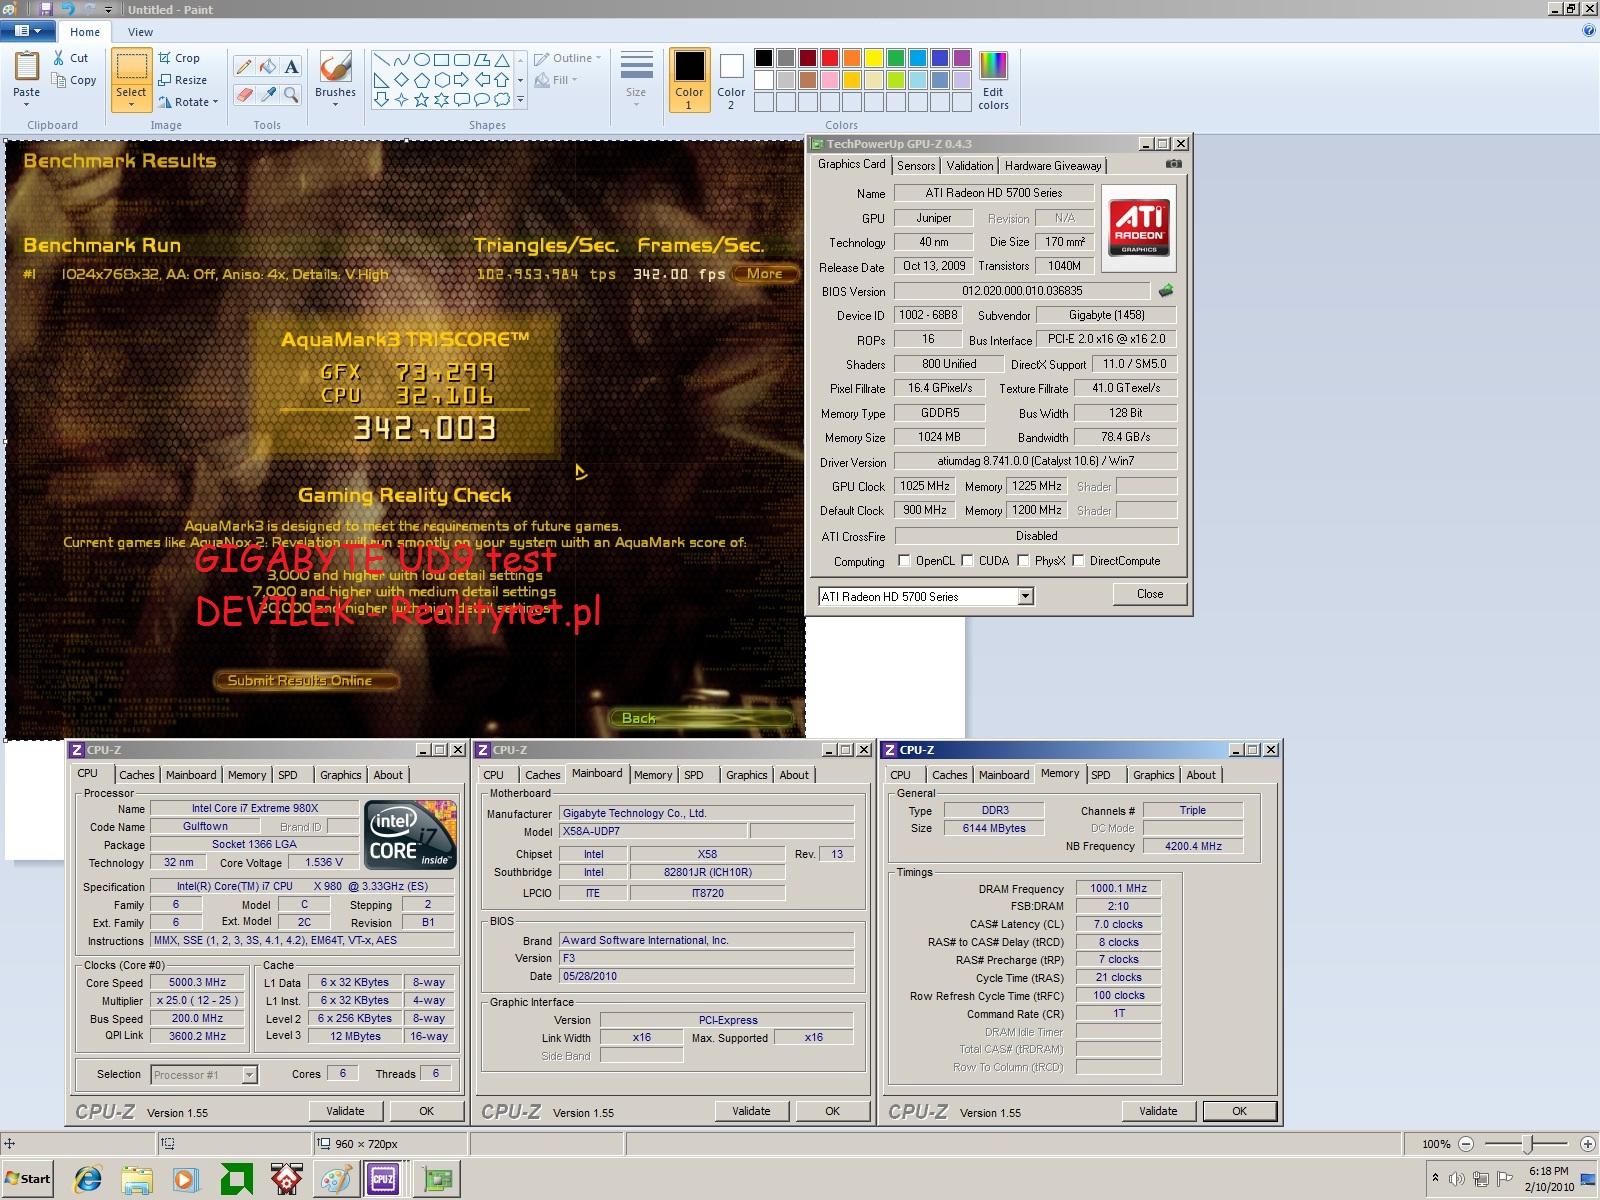Switch to Sensors tab in GPU-Z
The image size is (1600, 1200).
[x=916, y=166]
